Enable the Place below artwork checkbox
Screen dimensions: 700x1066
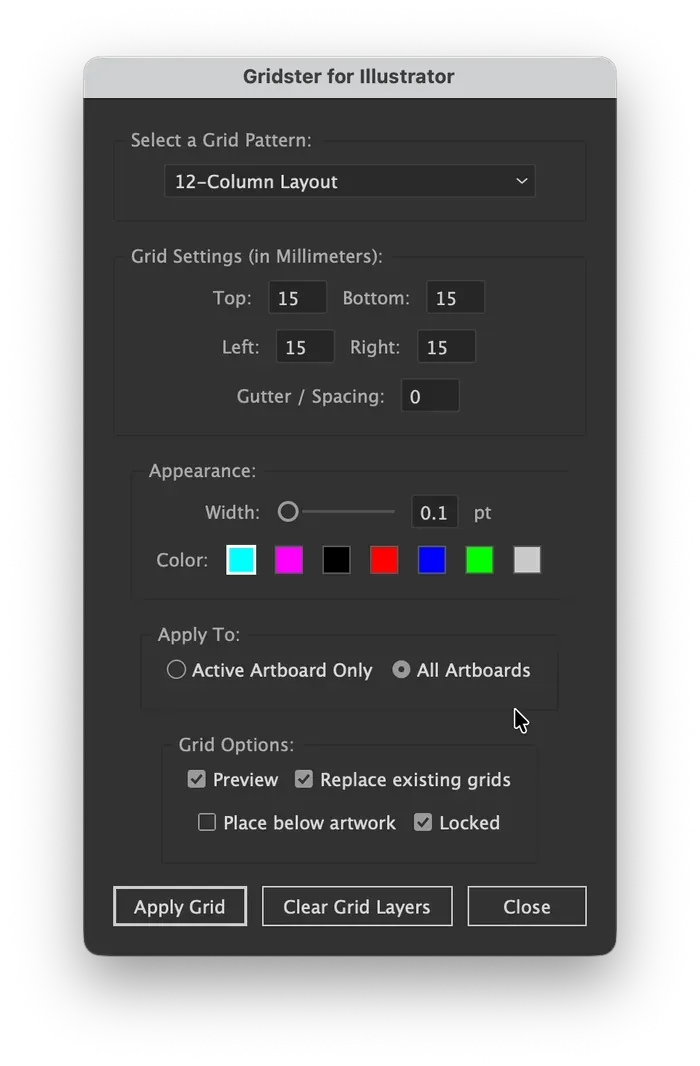[x=207, y=822]
